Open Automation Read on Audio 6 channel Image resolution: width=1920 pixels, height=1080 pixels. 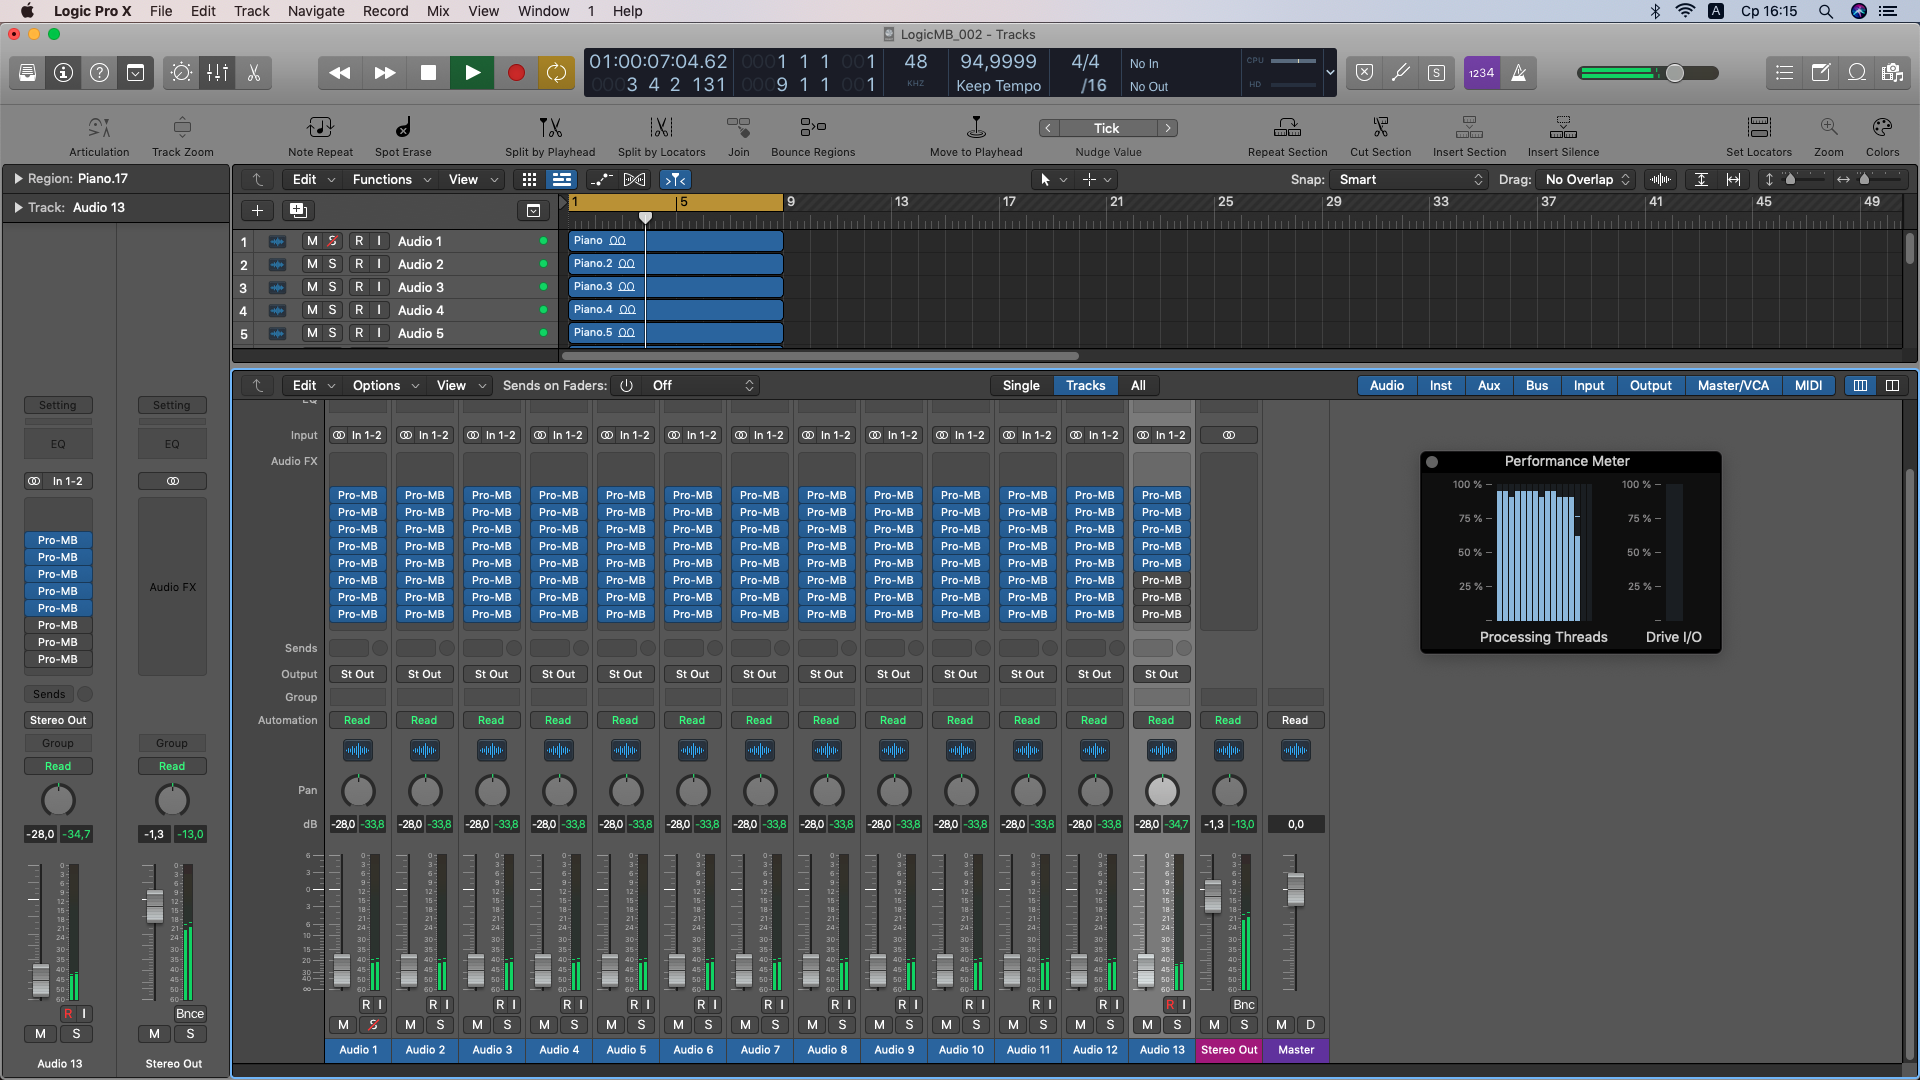click(x=692, y=721)
